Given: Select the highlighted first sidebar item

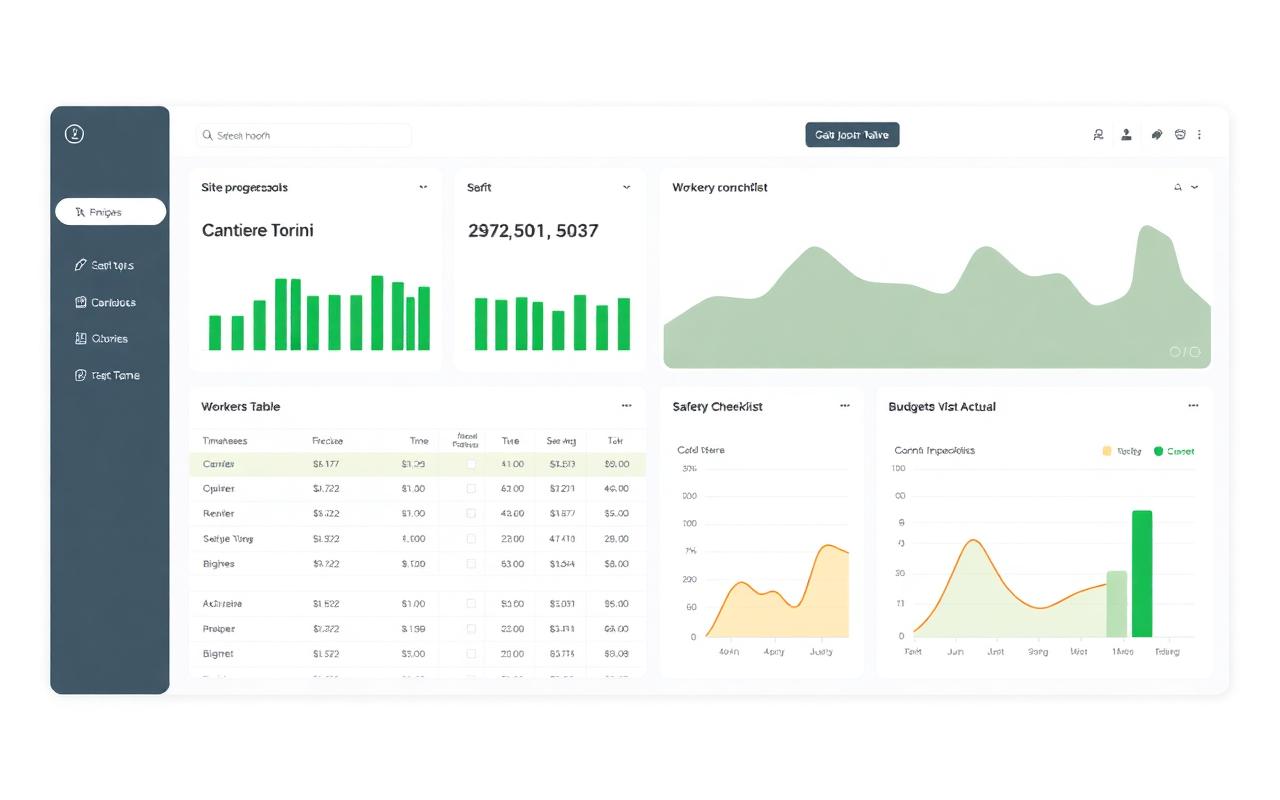Looking at the screenshot, I should [110, 211].
